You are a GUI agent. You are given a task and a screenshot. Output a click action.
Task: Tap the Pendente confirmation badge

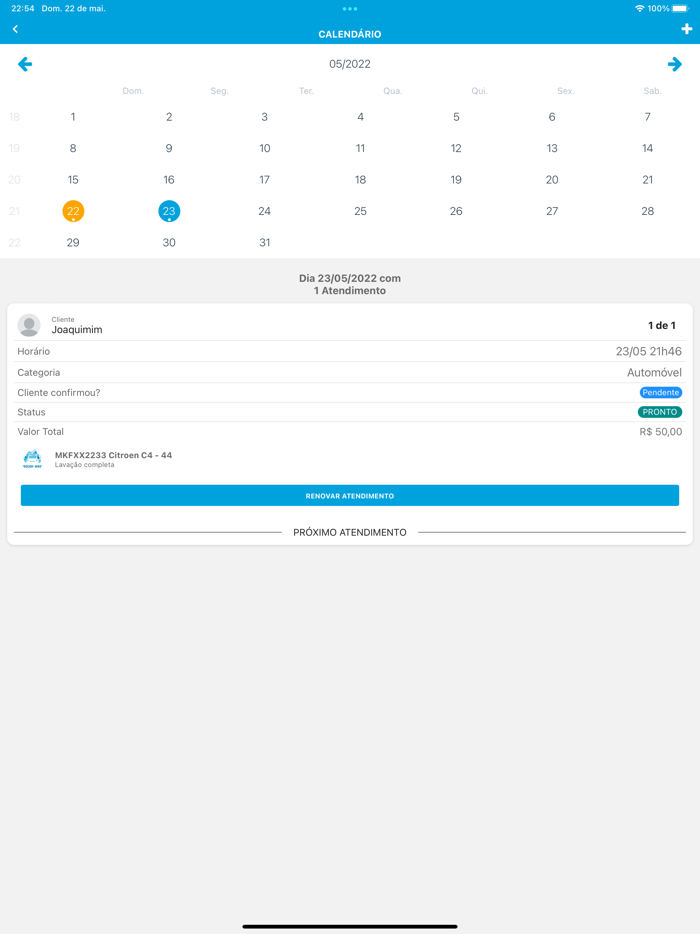point(661,393)
